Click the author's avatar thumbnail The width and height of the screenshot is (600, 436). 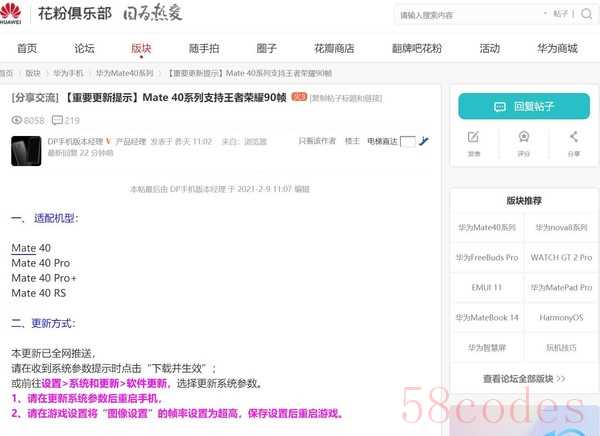[26, 151]
